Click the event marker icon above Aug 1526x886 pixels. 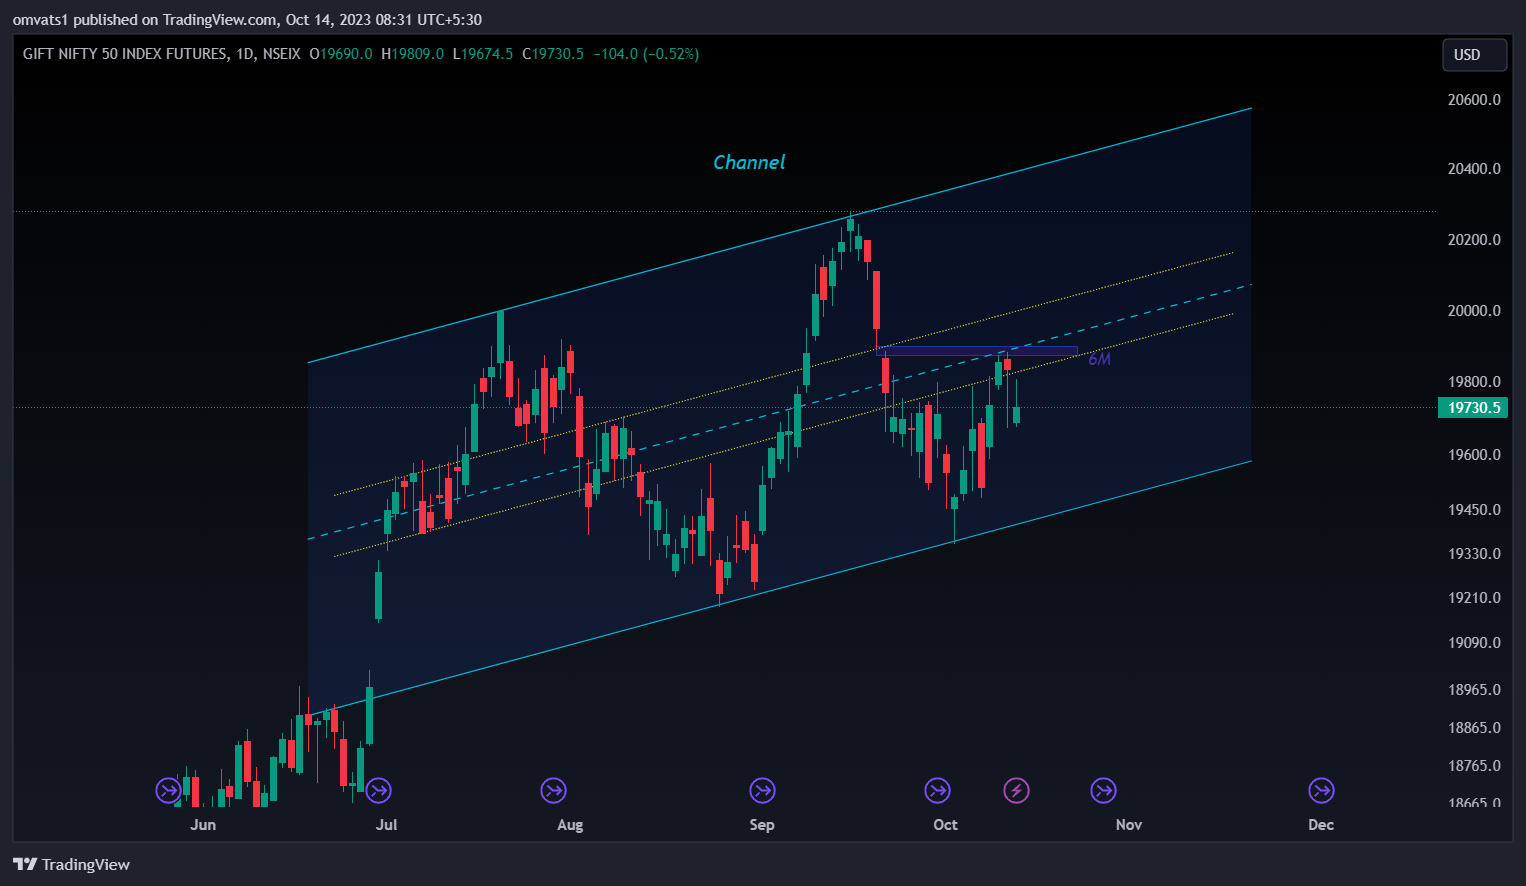click(x=553, y=791)
